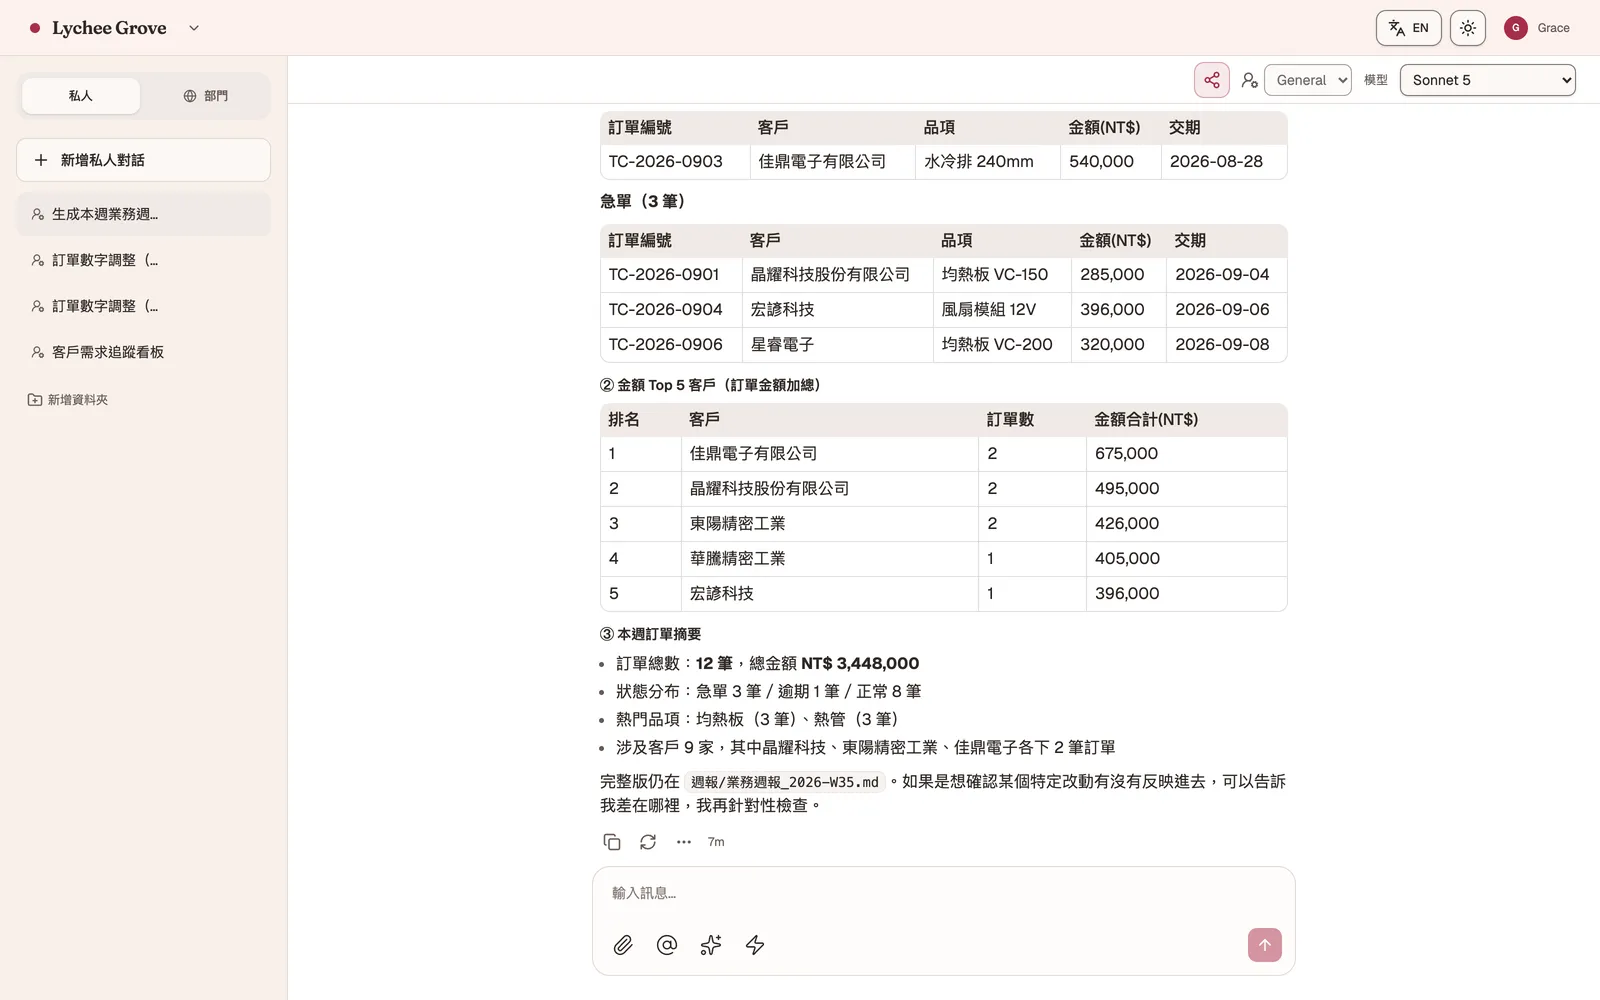Image resolution: width=1600 pixels, height=1000 pixels.
Task: Select the 部門 tab
Action: [x=205, y=96]
